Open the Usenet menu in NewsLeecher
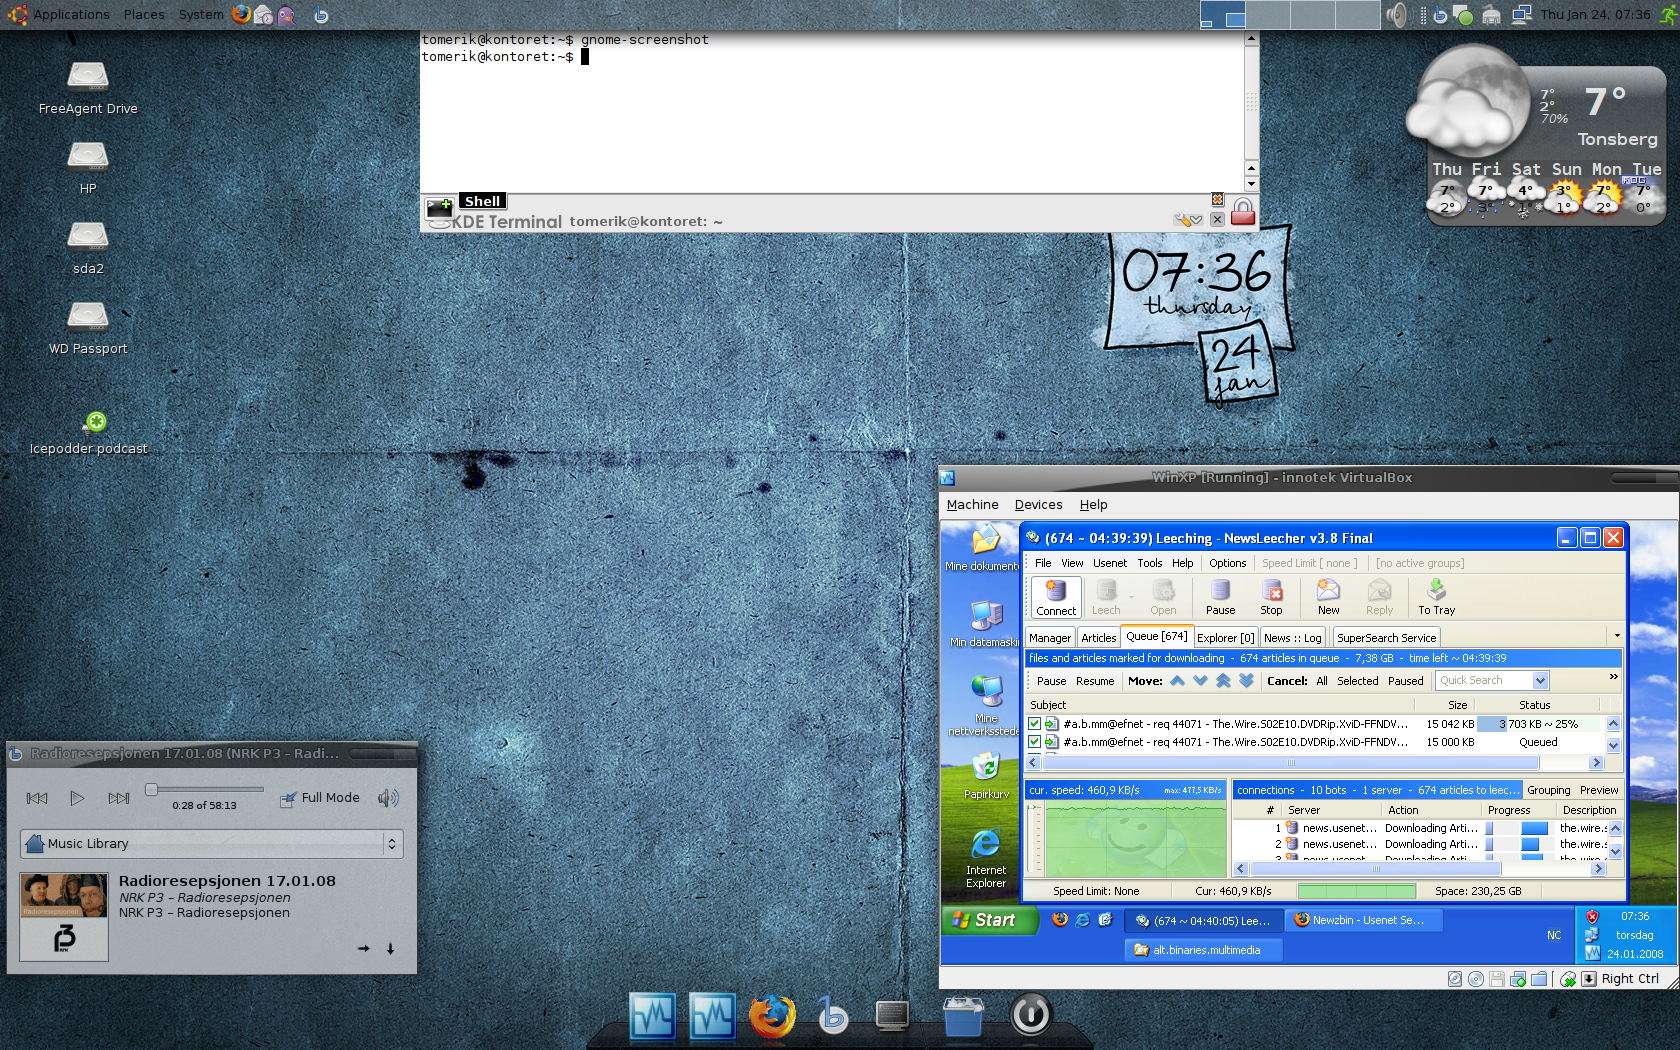The width and height of the screenshot is (1680, 1050). 1109,563
